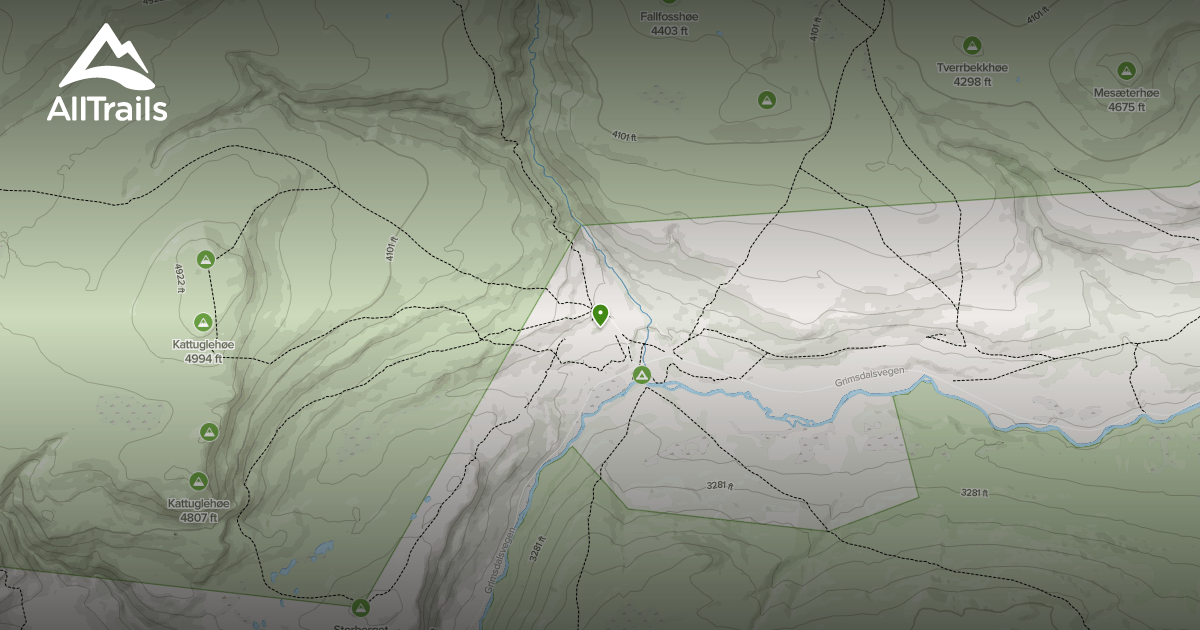Click the Kattuglehøe 4807 ft name label
The width and height of the screenshot is (1200, 630).
pyautogui.click(x=198, y=510)
